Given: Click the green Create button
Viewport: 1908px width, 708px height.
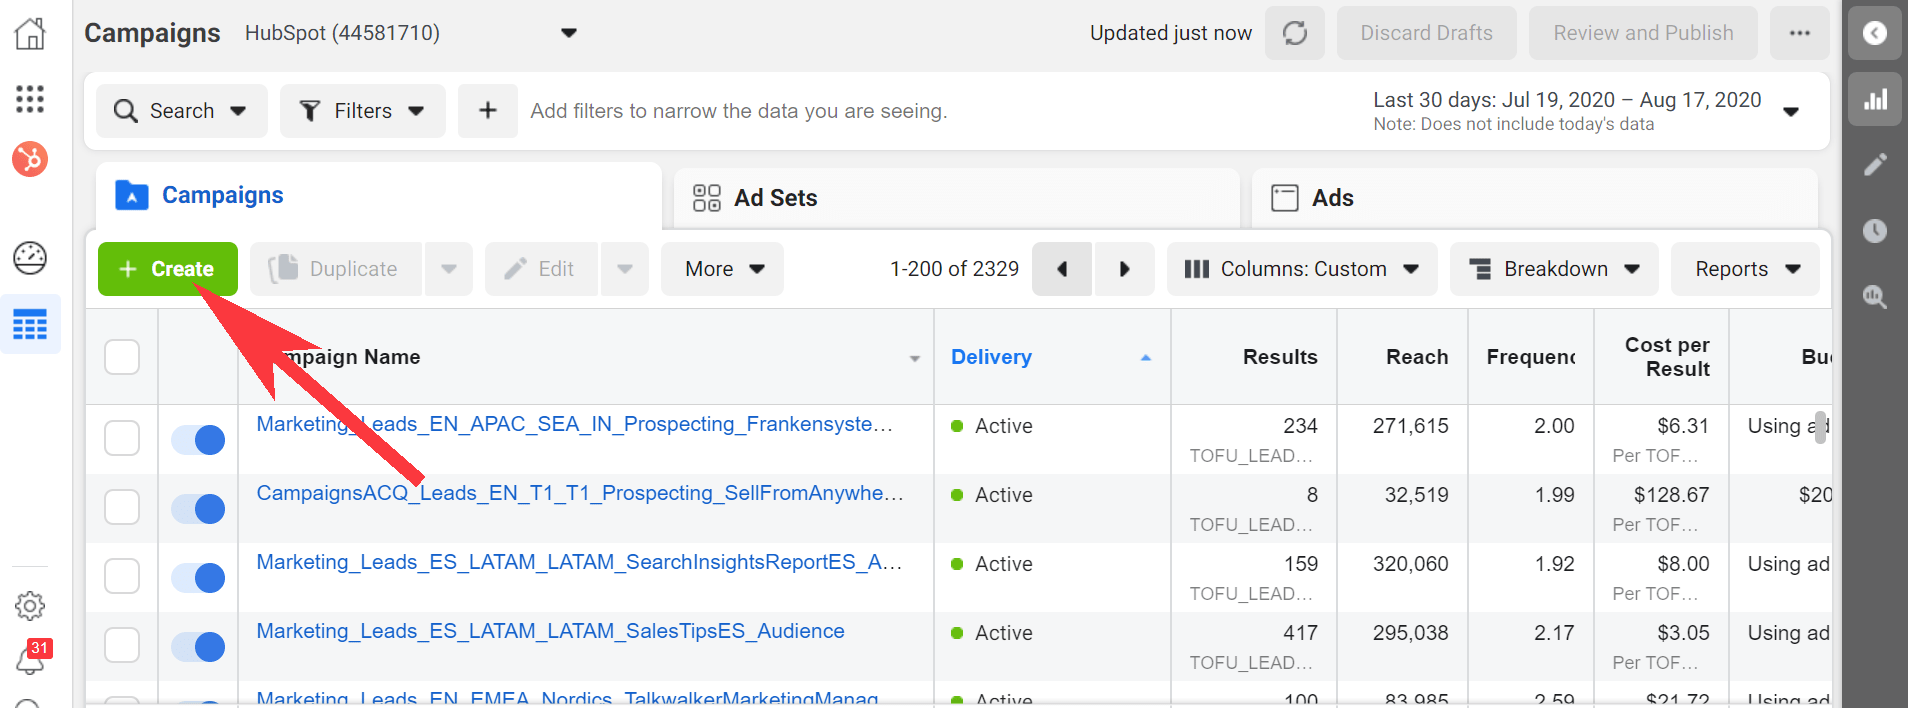Looking at the screenshot, I should coord(167,269).
